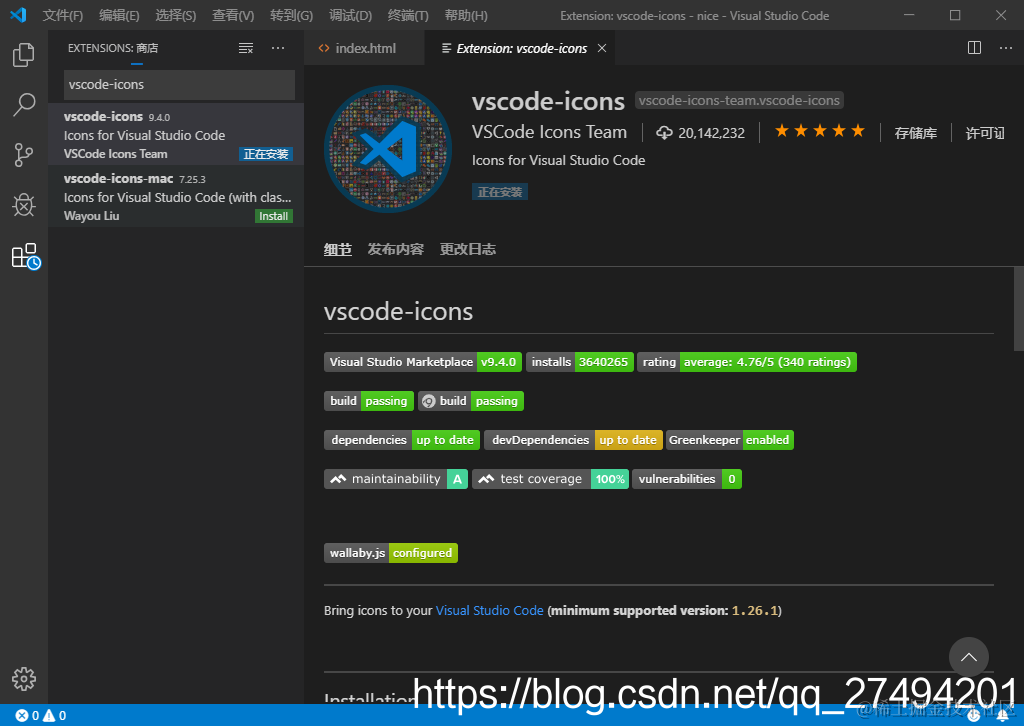Switch to the 细节 details tab
The image size is (1024, 726).
pyautogui.click(x=338, y=249)
